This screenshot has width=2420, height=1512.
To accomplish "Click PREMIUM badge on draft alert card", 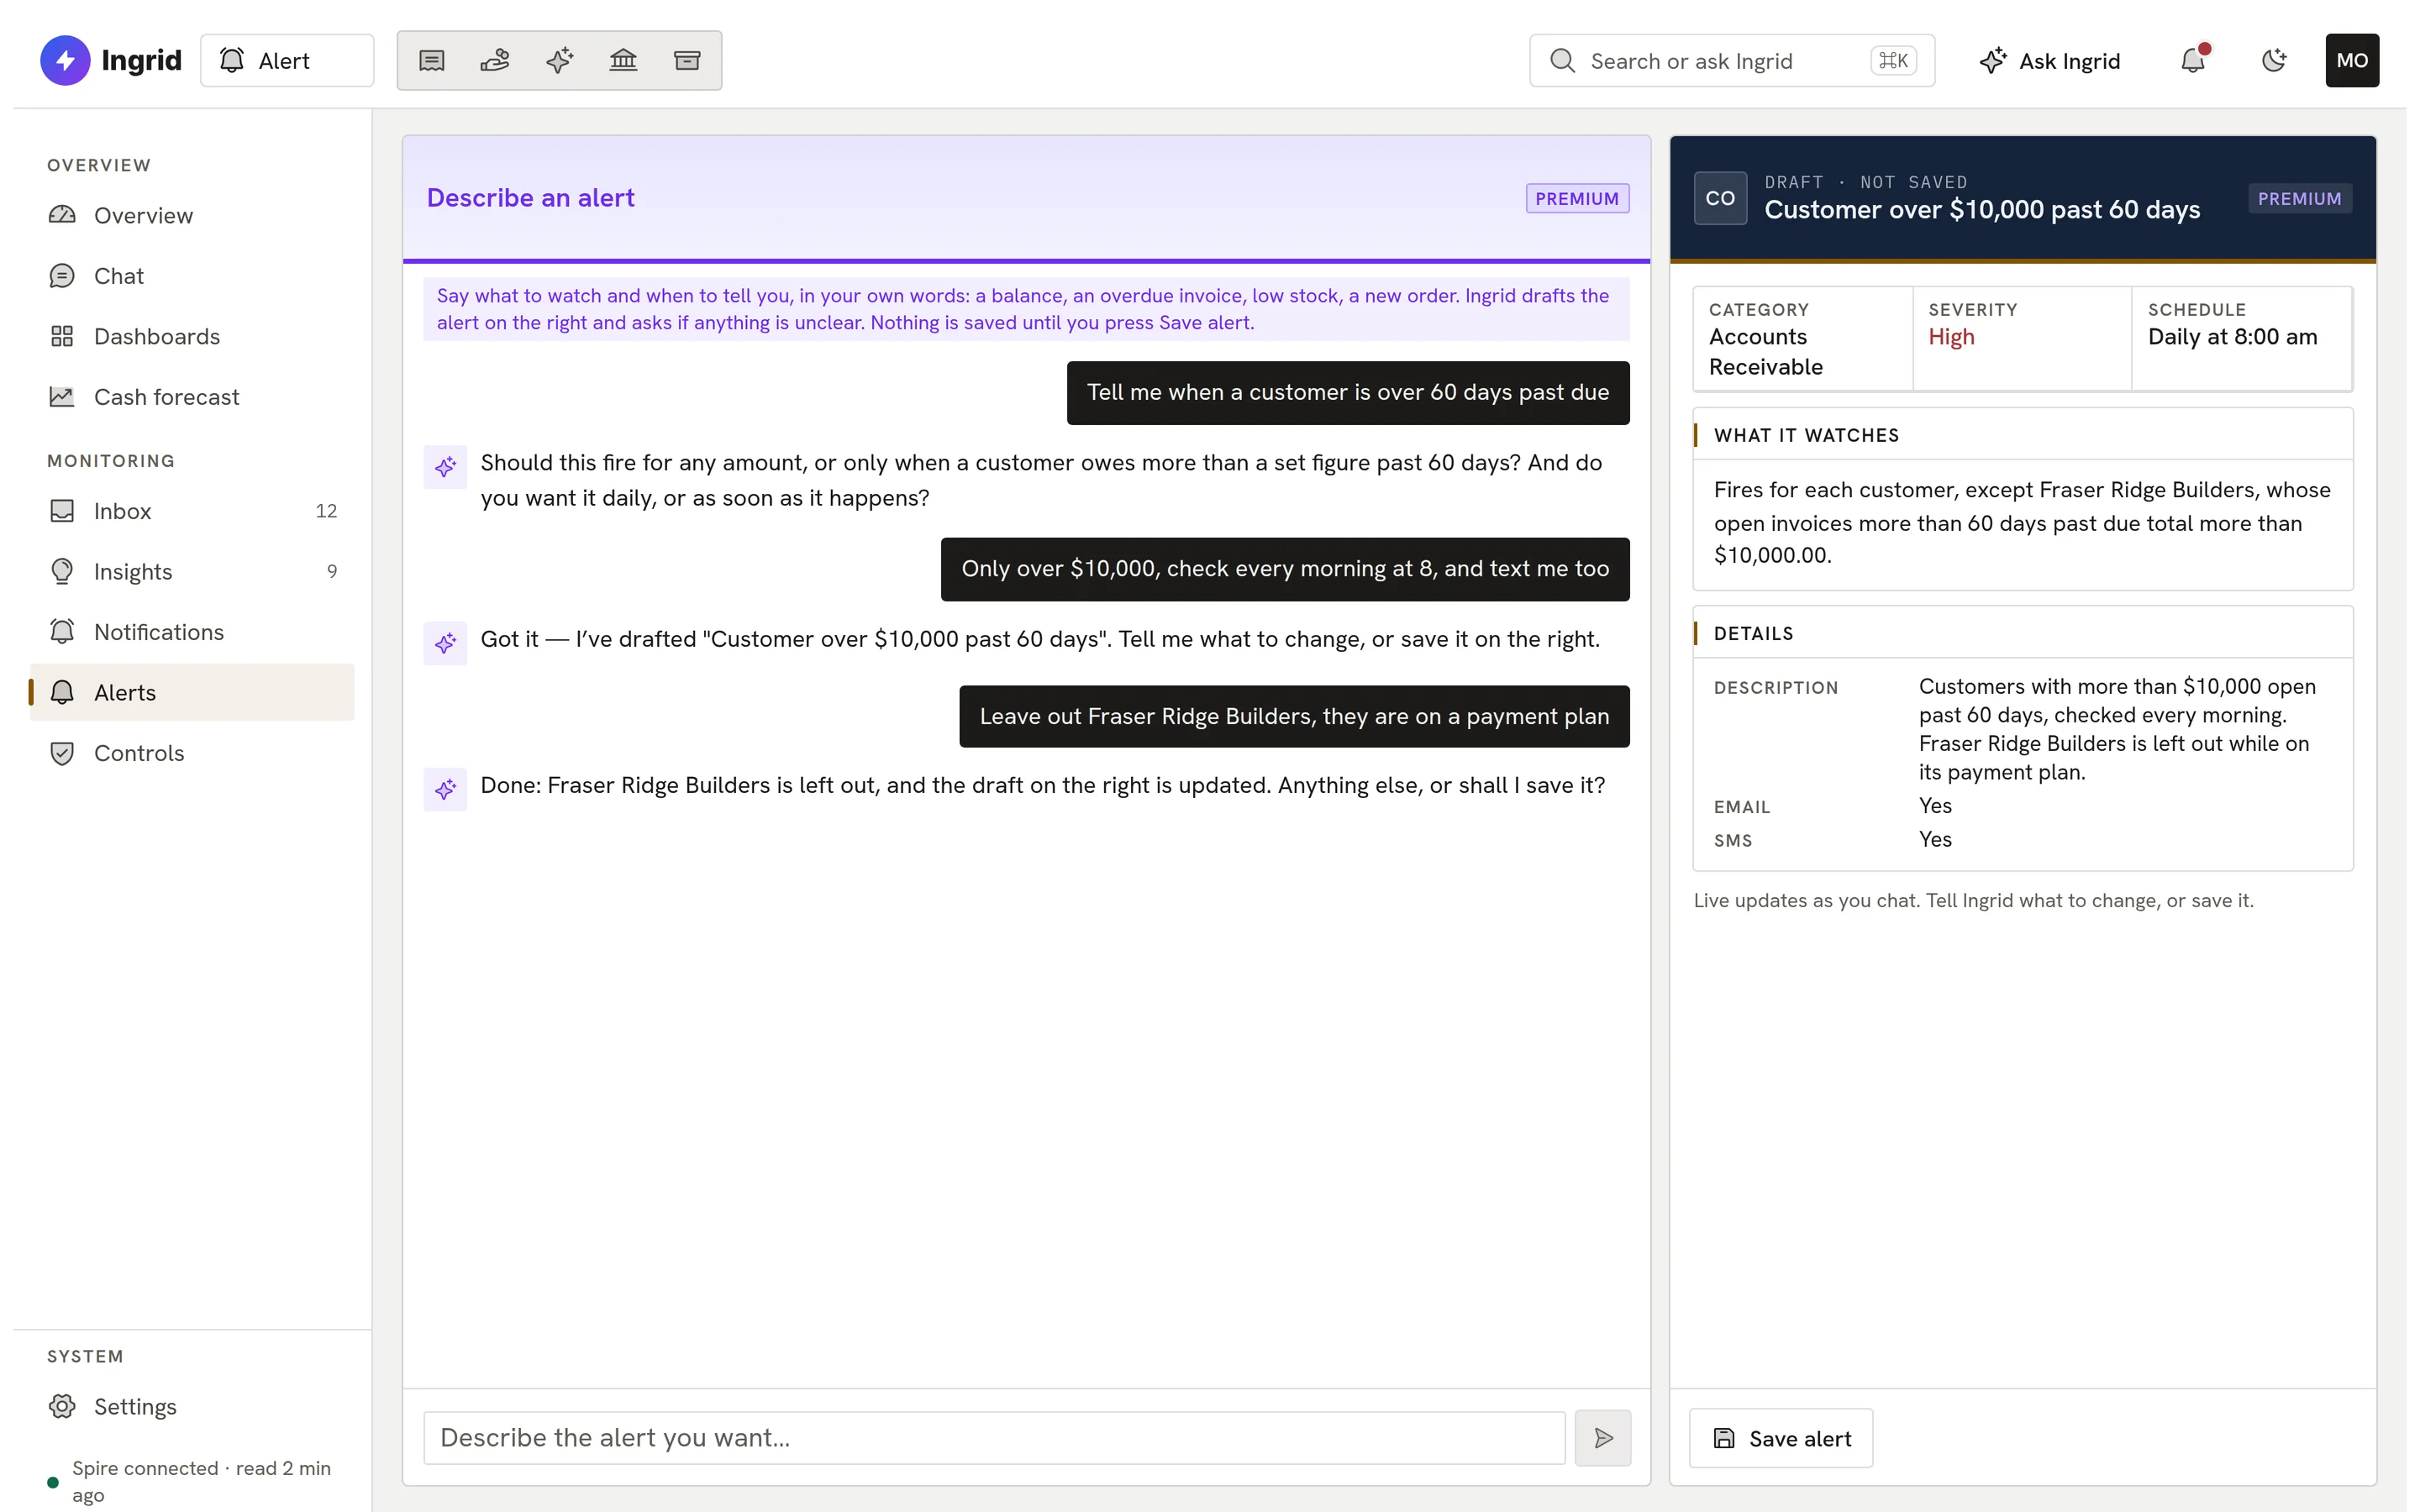I will pyautogui.click(x=2299, y=198).
